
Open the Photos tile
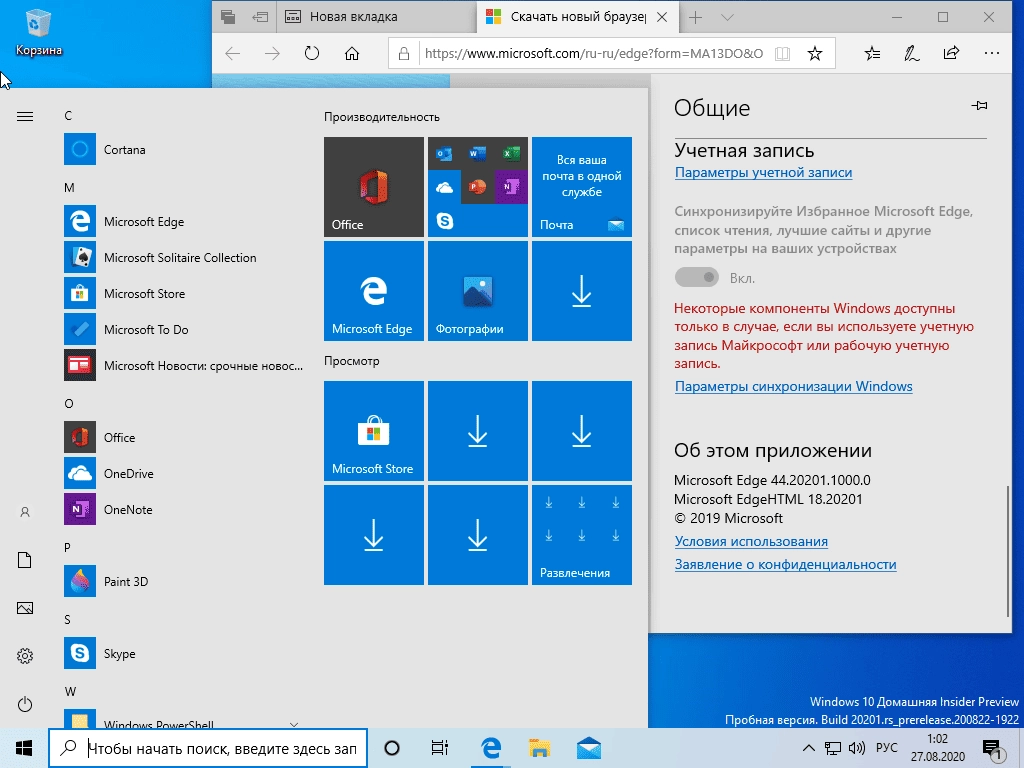(477, 291)
